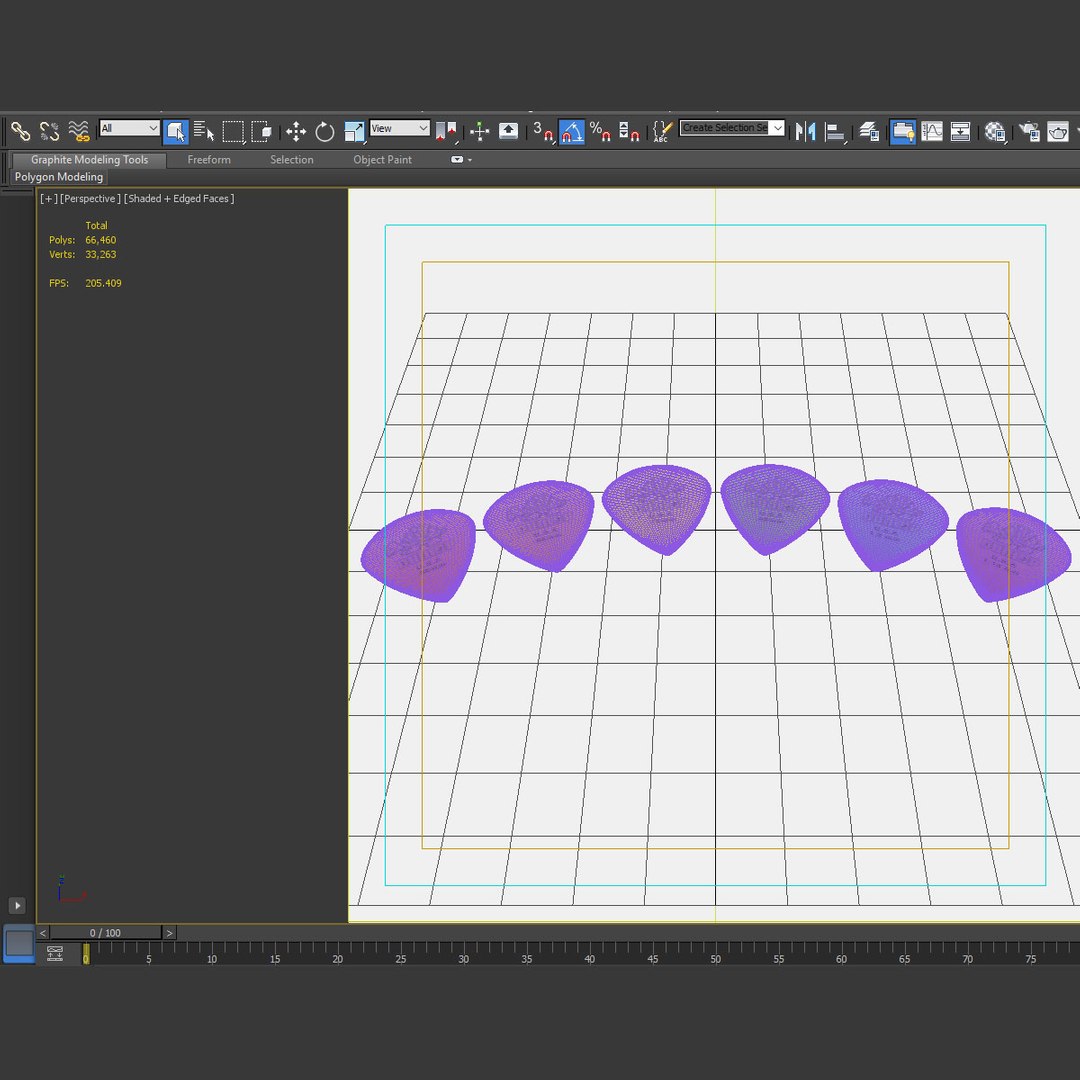This screenshot has width=1080, height=1080.
Task: Click the Select and Manipulate icon
Action: click(479, 131)
